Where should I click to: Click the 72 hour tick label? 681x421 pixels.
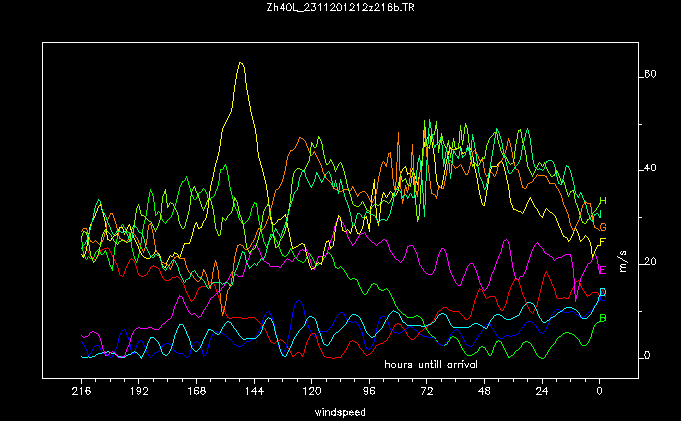click(427, 393)
